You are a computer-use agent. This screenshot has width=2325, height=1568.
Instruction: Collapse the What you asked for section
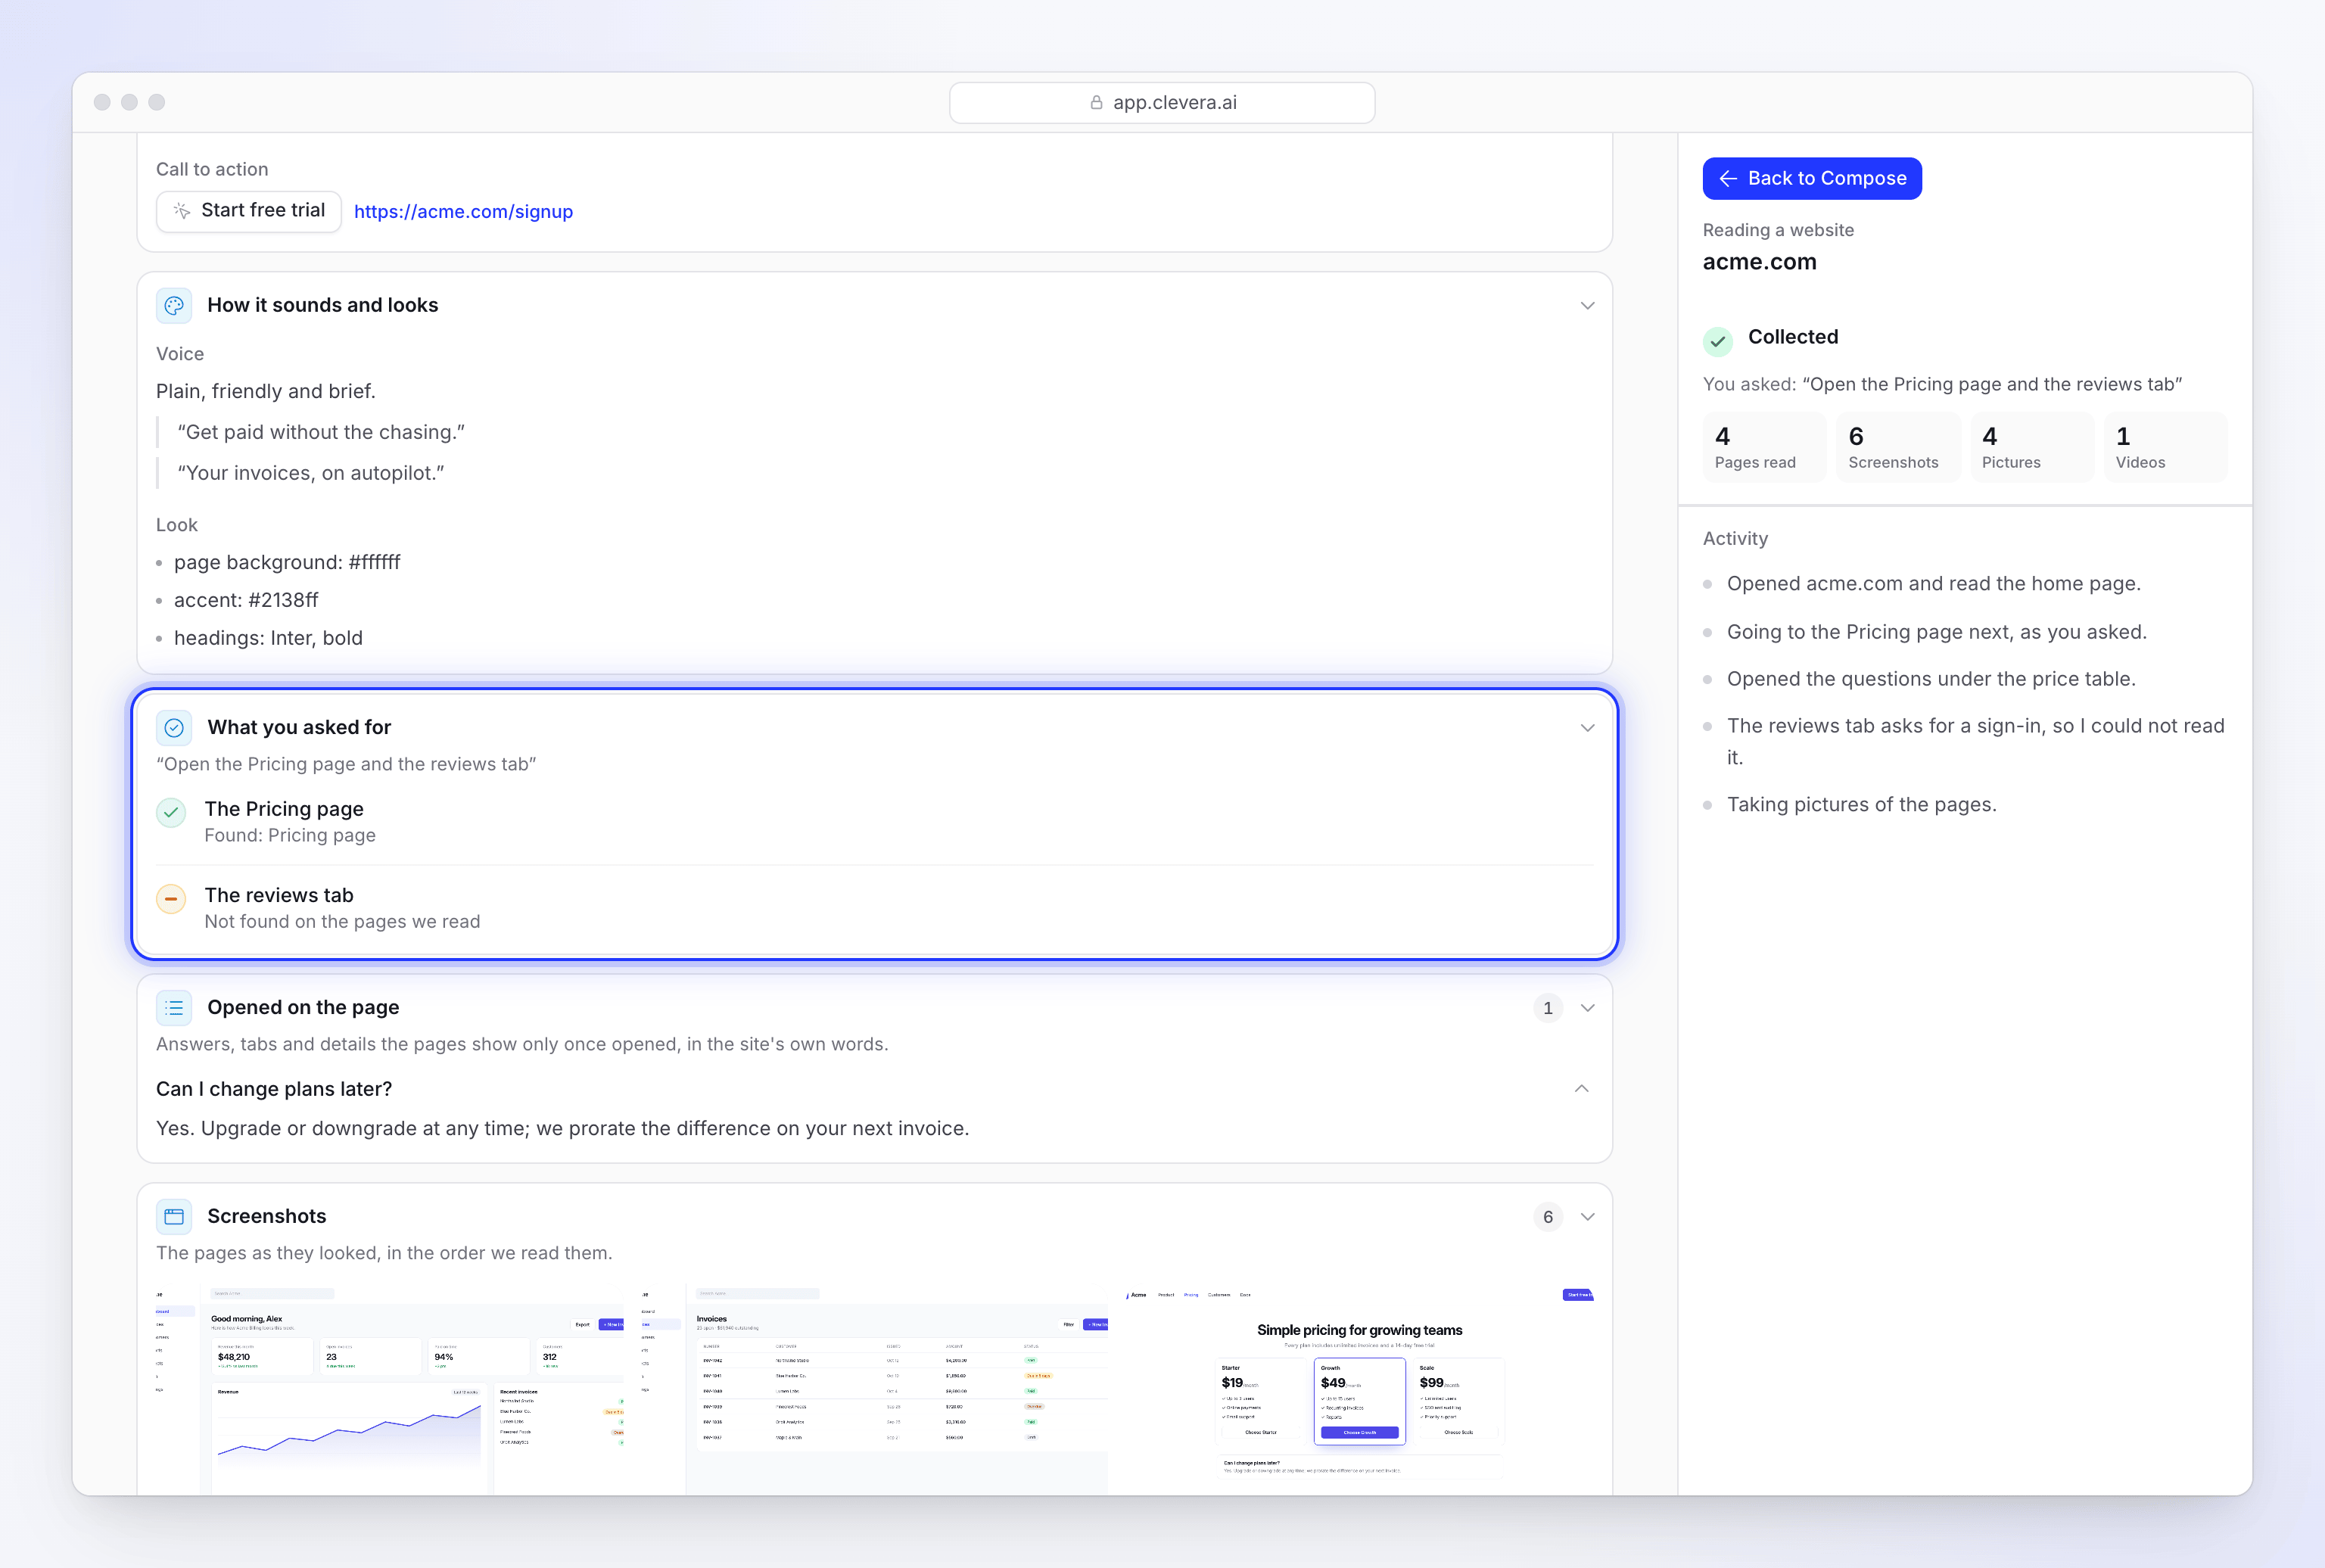(x=1587, y=728)
